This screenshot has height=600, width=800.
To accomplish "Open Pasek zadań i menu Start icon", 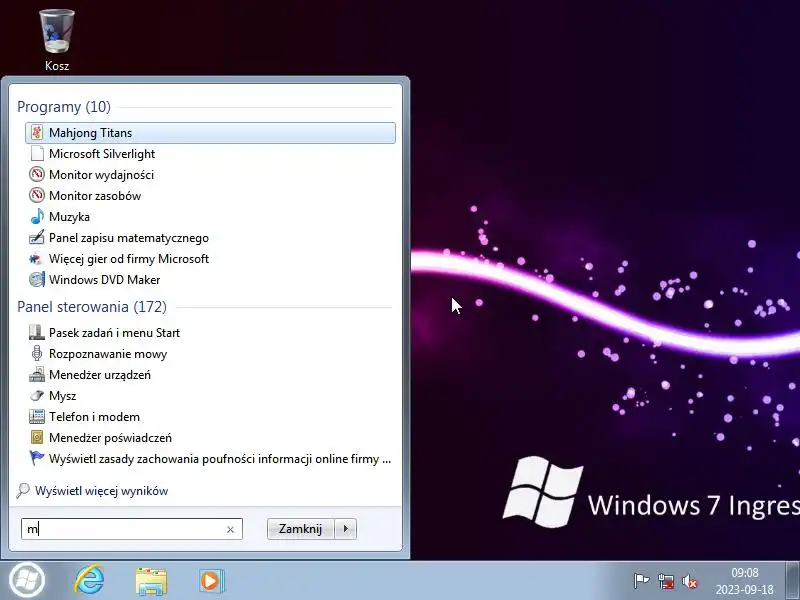I will 37,333.
